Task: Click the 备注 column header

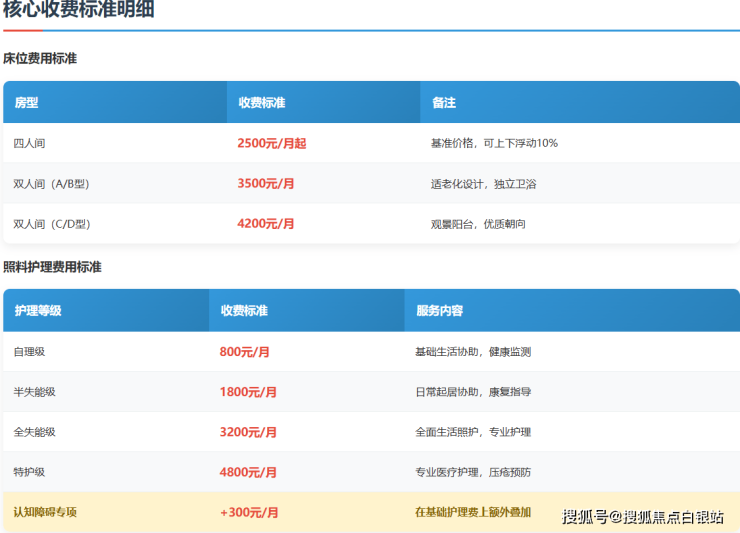Action: coord(444,102)
